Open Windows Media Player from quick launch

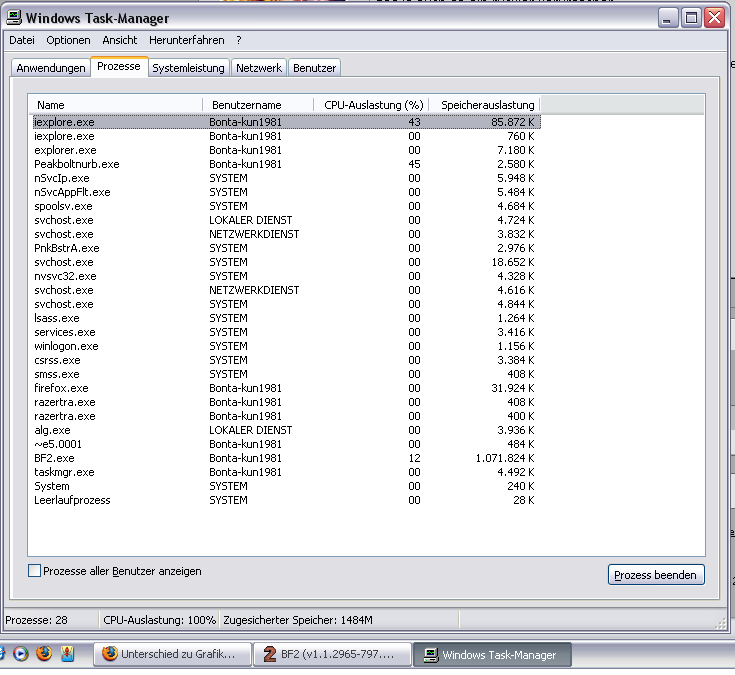pos(20,653)
